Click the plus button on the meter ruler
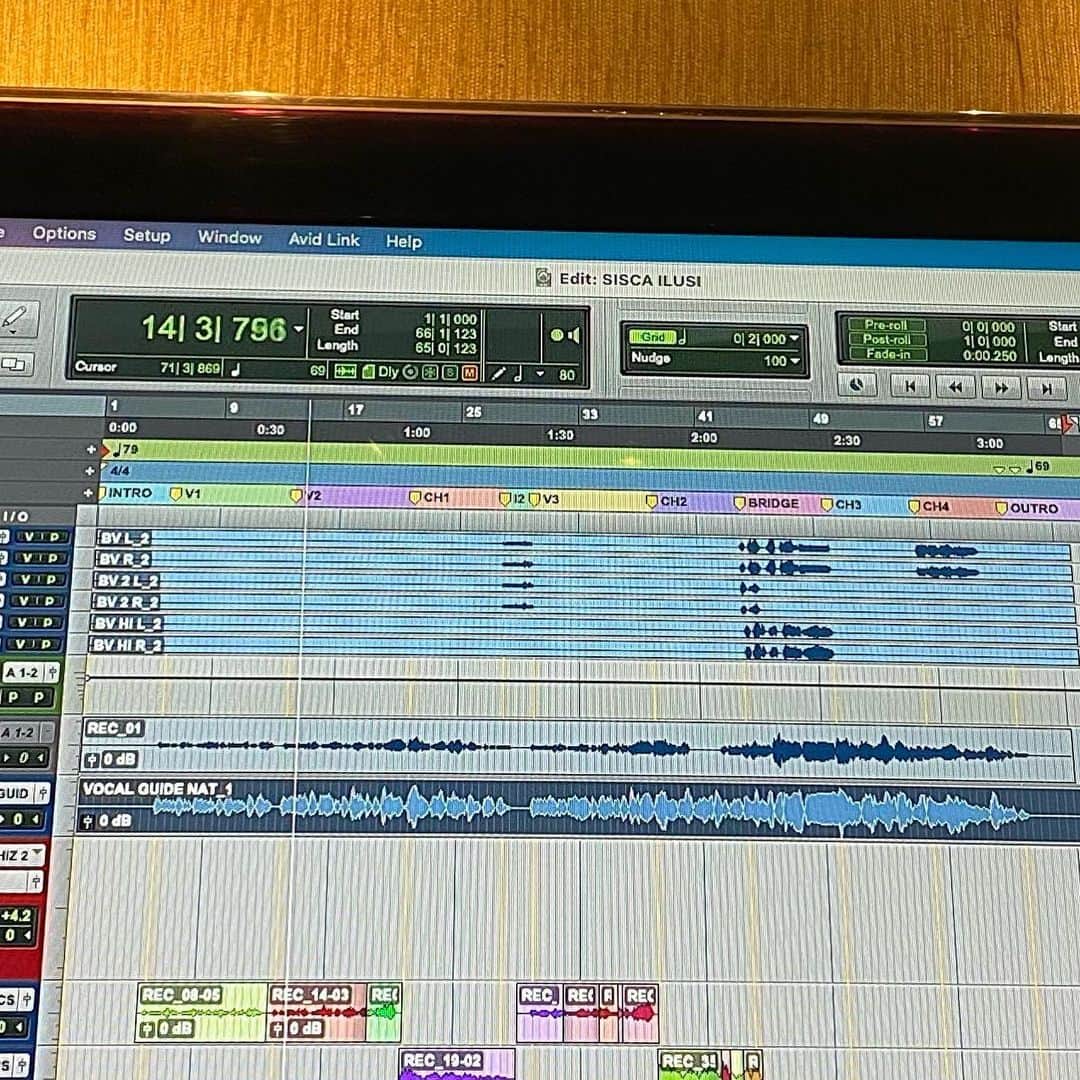 click(90, 471)
